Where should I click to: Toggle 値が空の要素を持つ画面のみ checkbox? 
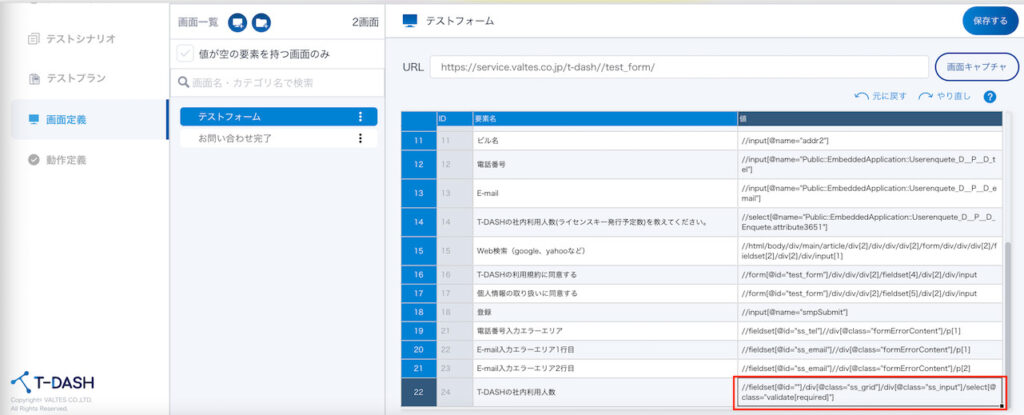pos(185,53)
